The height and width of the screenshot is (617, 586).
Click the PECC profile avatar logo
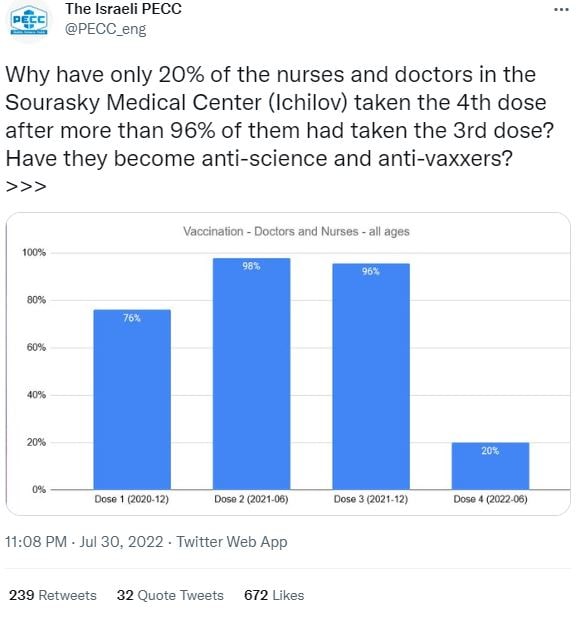(x=29, y=20)
